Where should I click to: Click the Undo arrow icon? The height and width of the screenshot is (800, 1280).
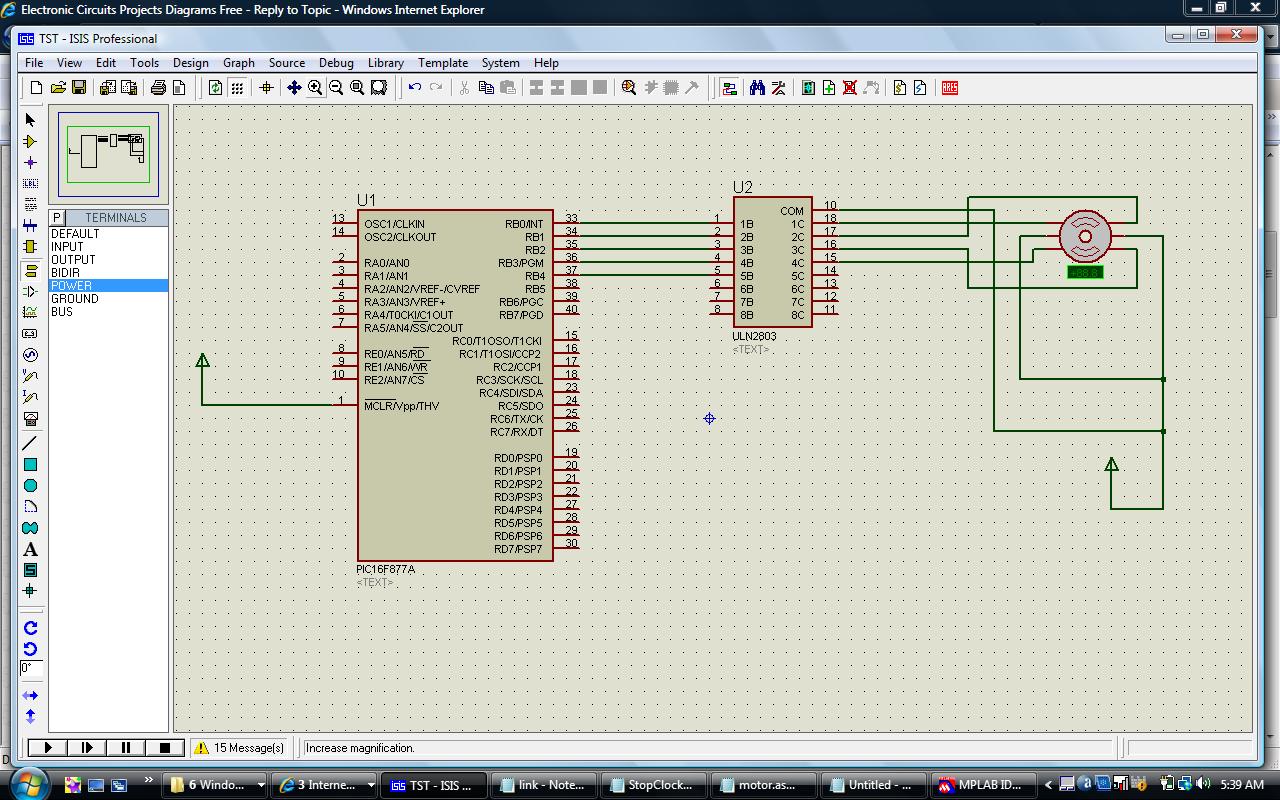pos(415,88)
